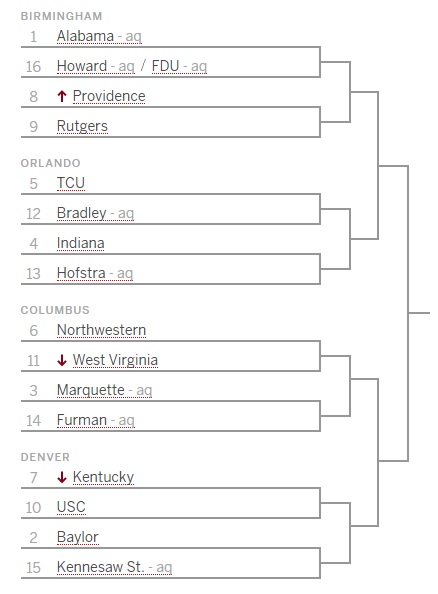Screen dimensions: 438x594
Task: Open the Rutgers team link
Action: (82, 126)
